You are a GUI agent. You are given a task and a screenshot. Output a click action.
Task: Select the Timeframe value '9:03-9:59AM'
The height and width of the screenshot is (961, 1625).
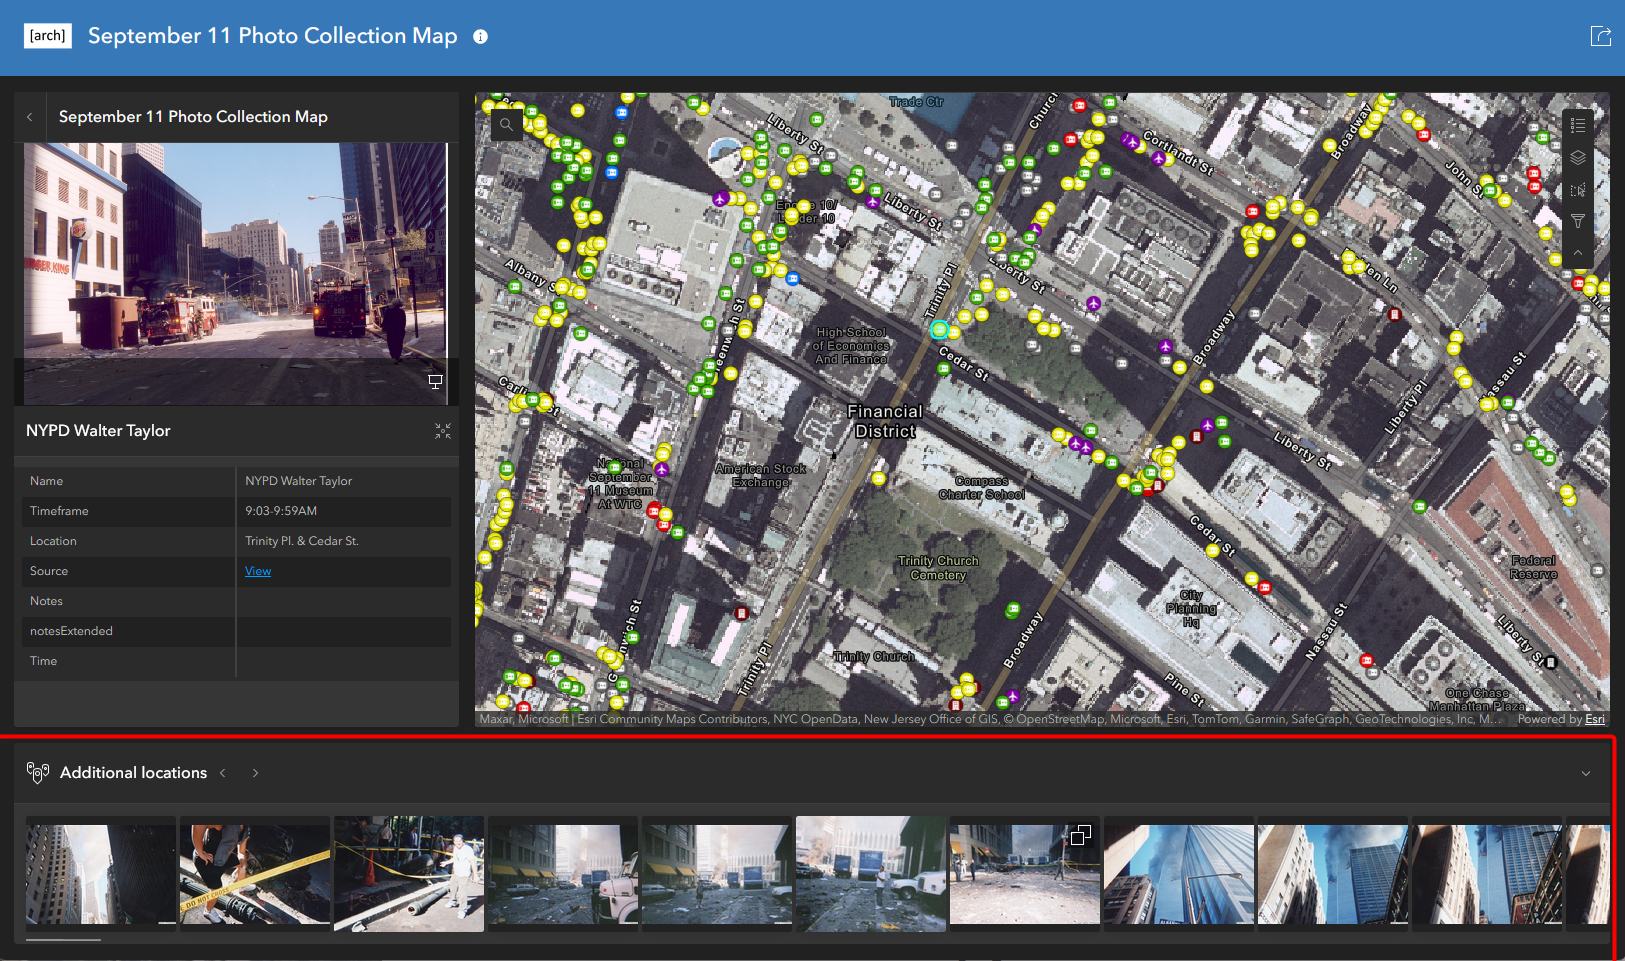[x=281, y=511]
